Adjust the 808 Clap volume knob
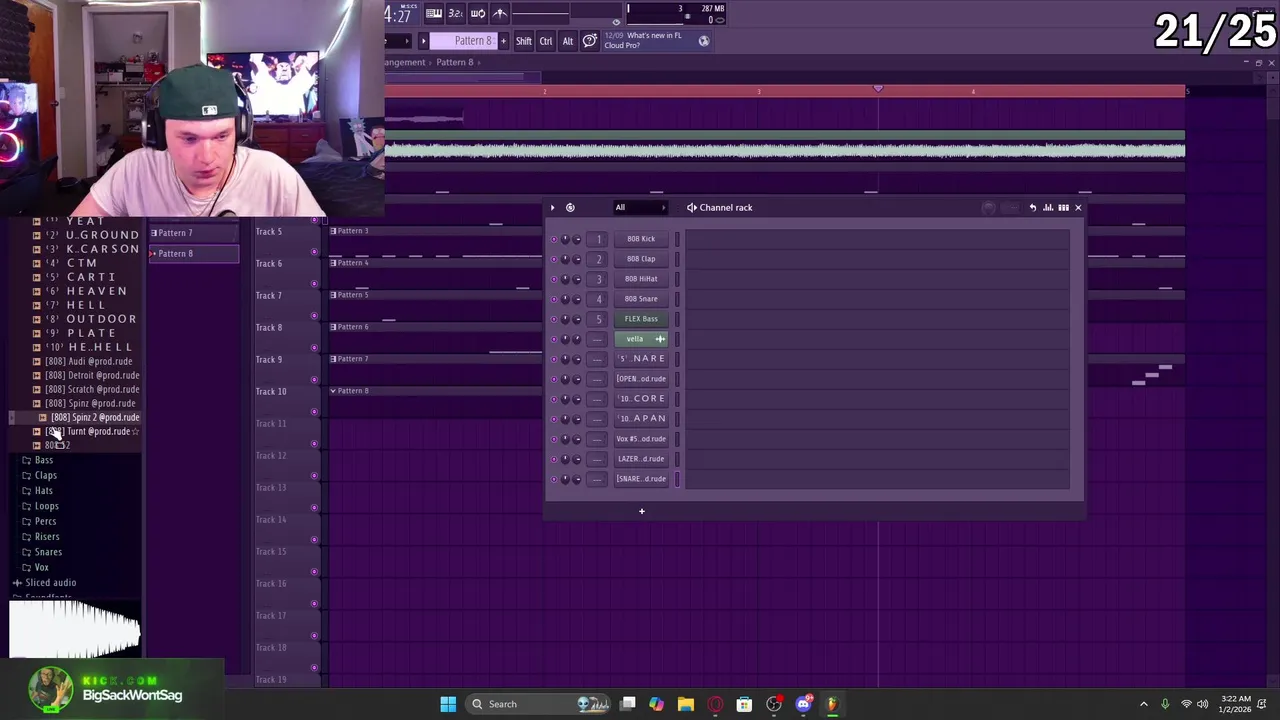The width and height of the screenshot is (1280, 720). pos(577,259)
